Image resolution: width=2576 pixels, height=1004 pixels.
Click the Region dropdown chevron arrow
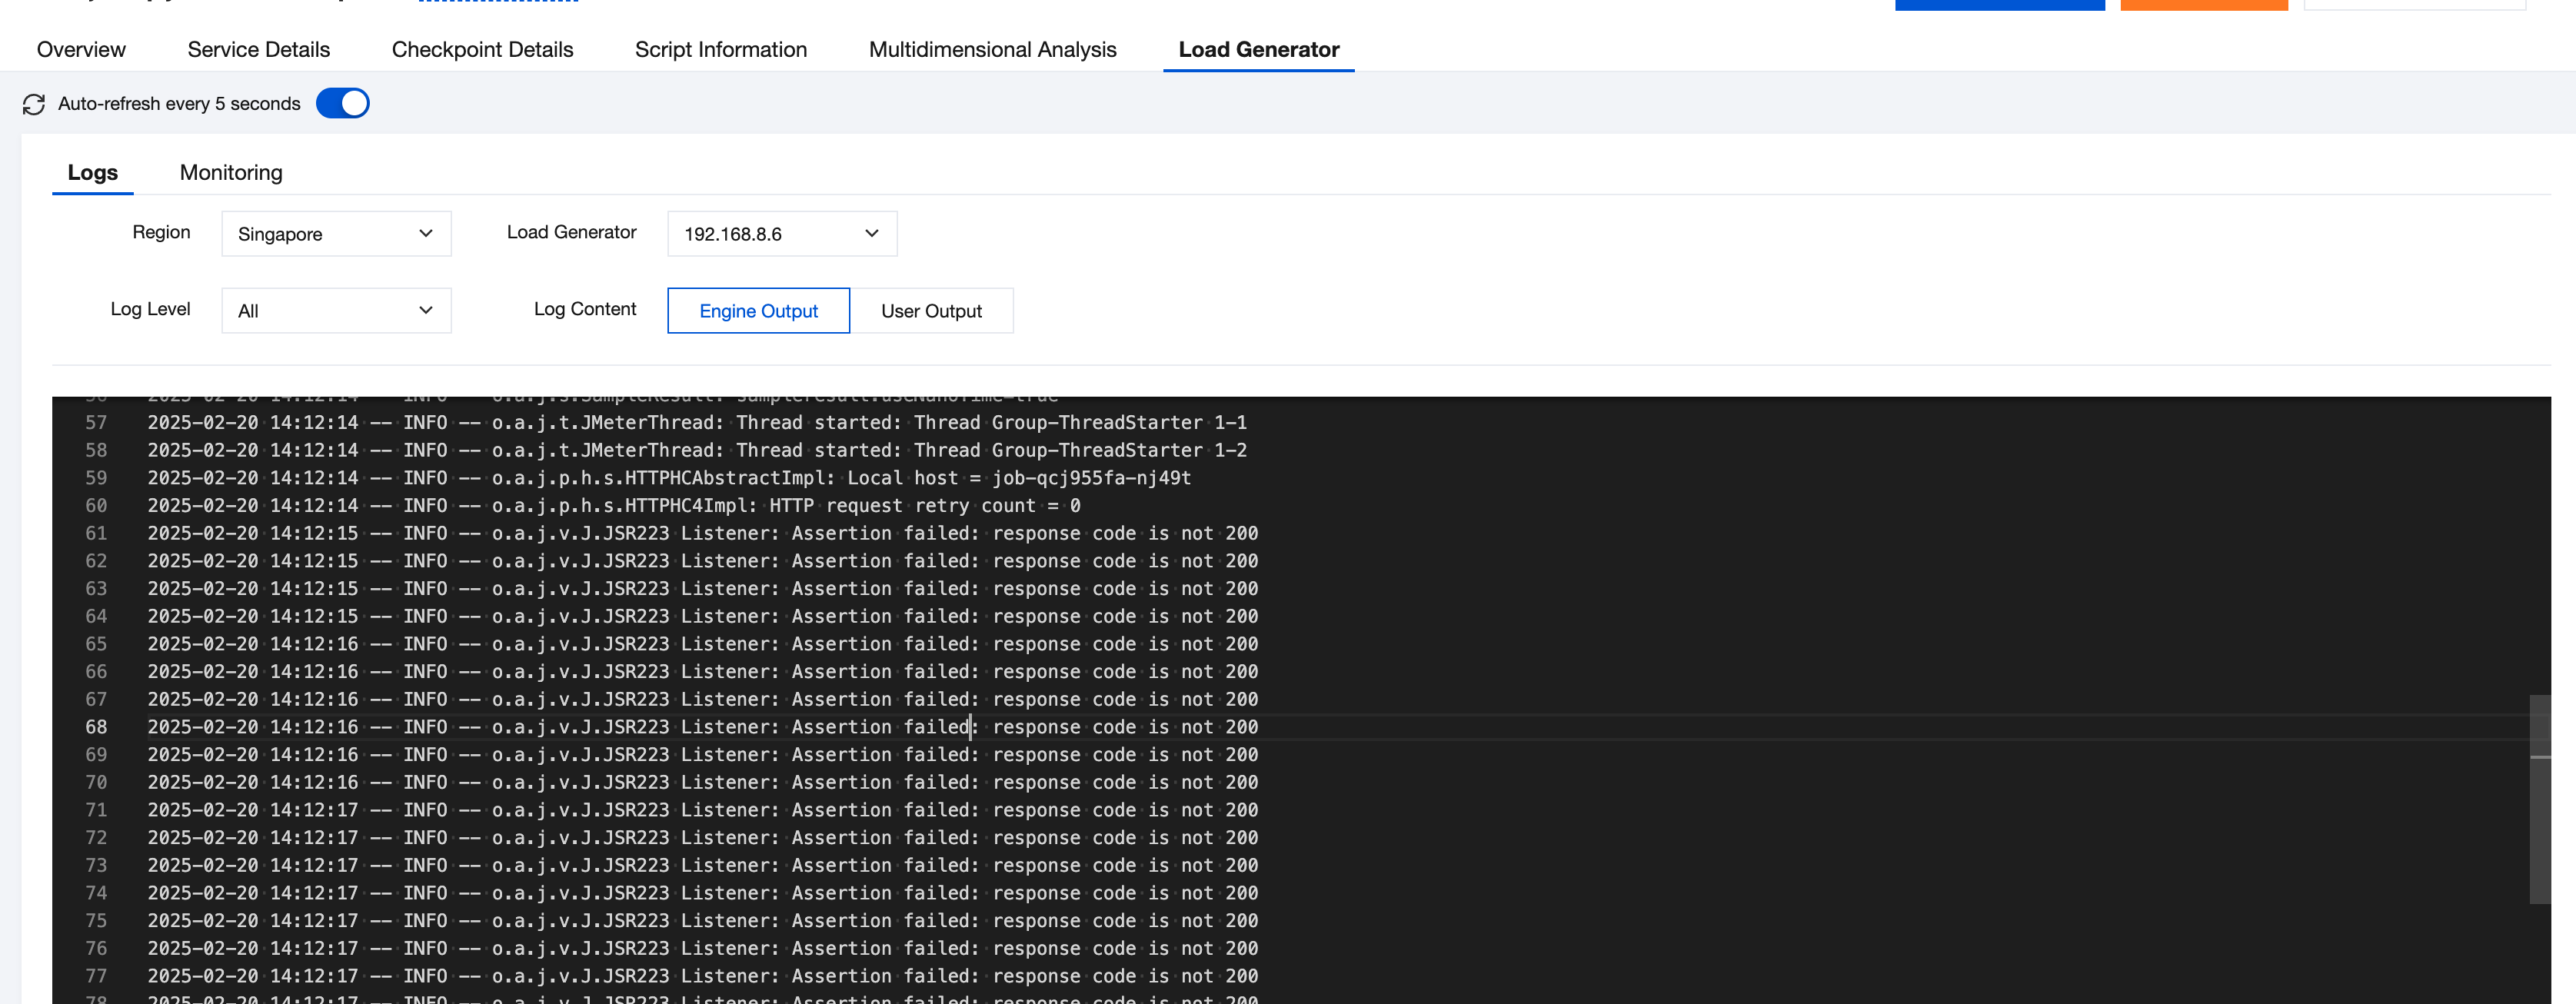click(426, 234)
